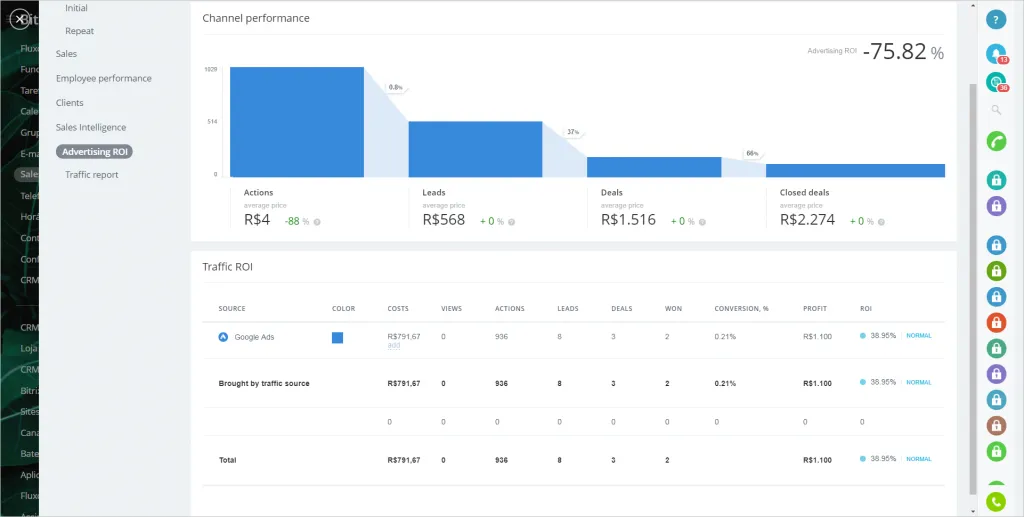Go to Employee performance section
This screenshot has width=1024, height=517.
point(103,78)
